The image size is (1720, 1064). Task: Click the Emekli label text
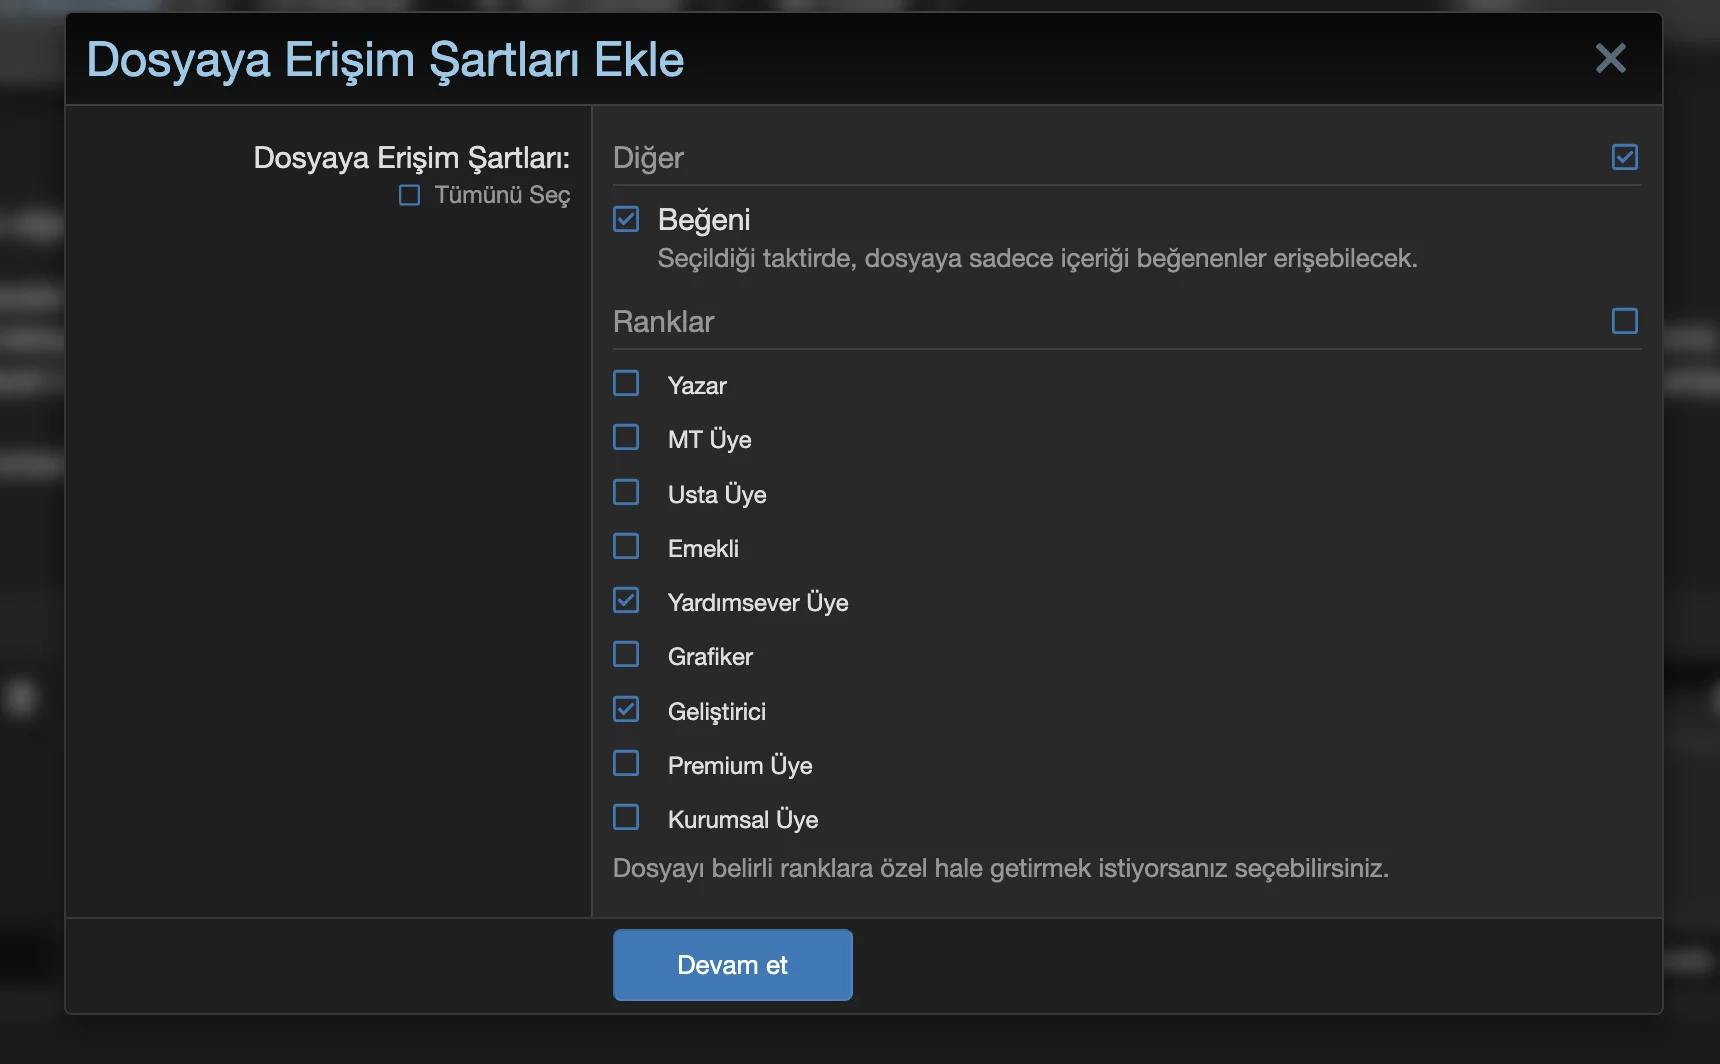pyautogui.click(x=703, y=549)
